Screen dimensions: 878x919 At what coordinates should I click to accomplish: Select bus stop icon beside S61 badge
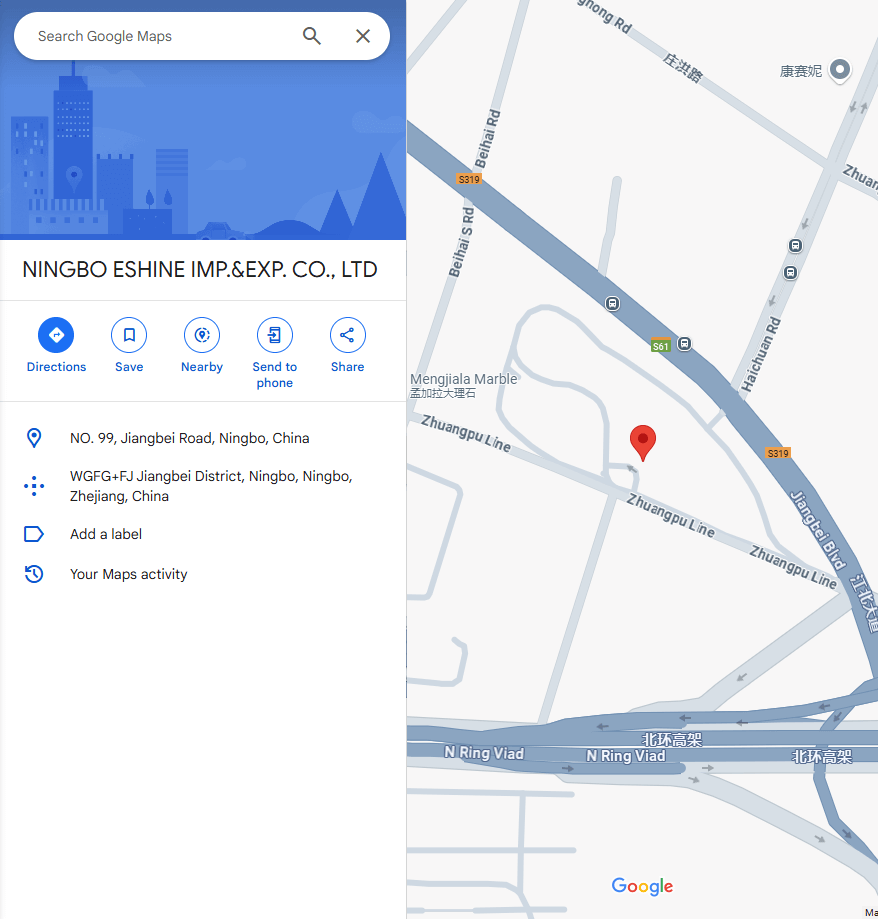coord(685,343)
